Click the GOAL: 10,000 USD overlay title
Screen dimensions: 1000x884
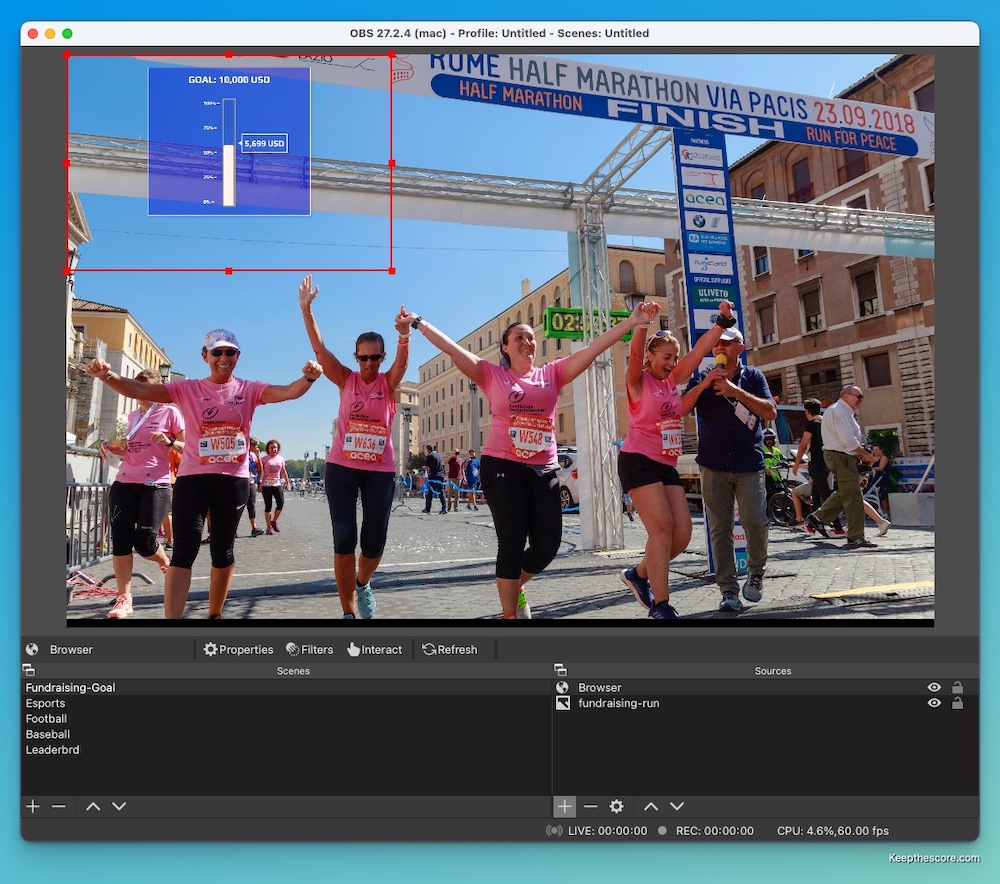tap(229, 80)
